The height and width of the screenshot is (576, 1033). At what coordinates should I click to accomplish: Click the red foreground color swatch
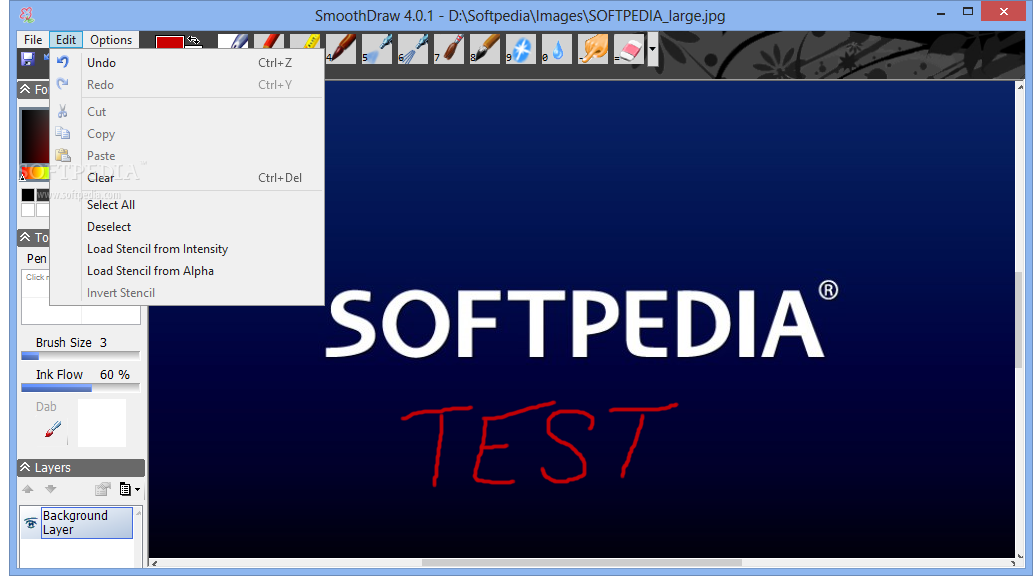tap(169, 42)
